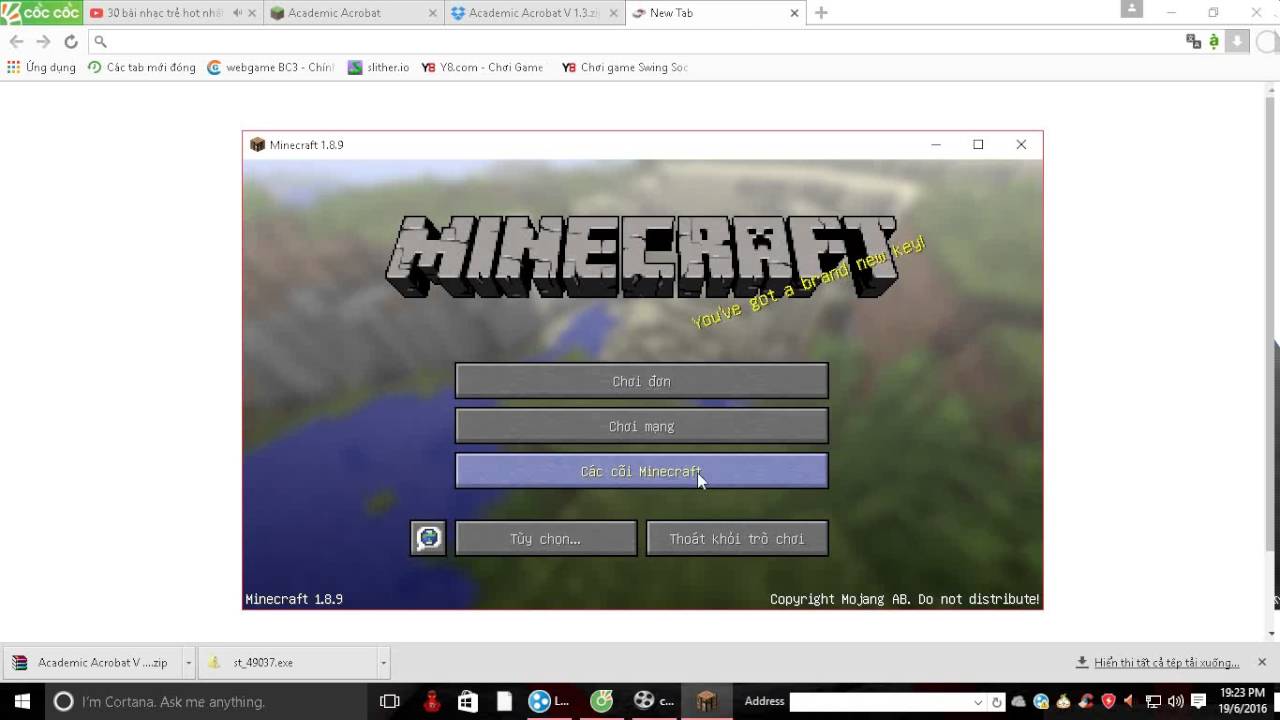Open Windows Store taskbar icon
Screen dimensions: 1280x720
point(468,701)
